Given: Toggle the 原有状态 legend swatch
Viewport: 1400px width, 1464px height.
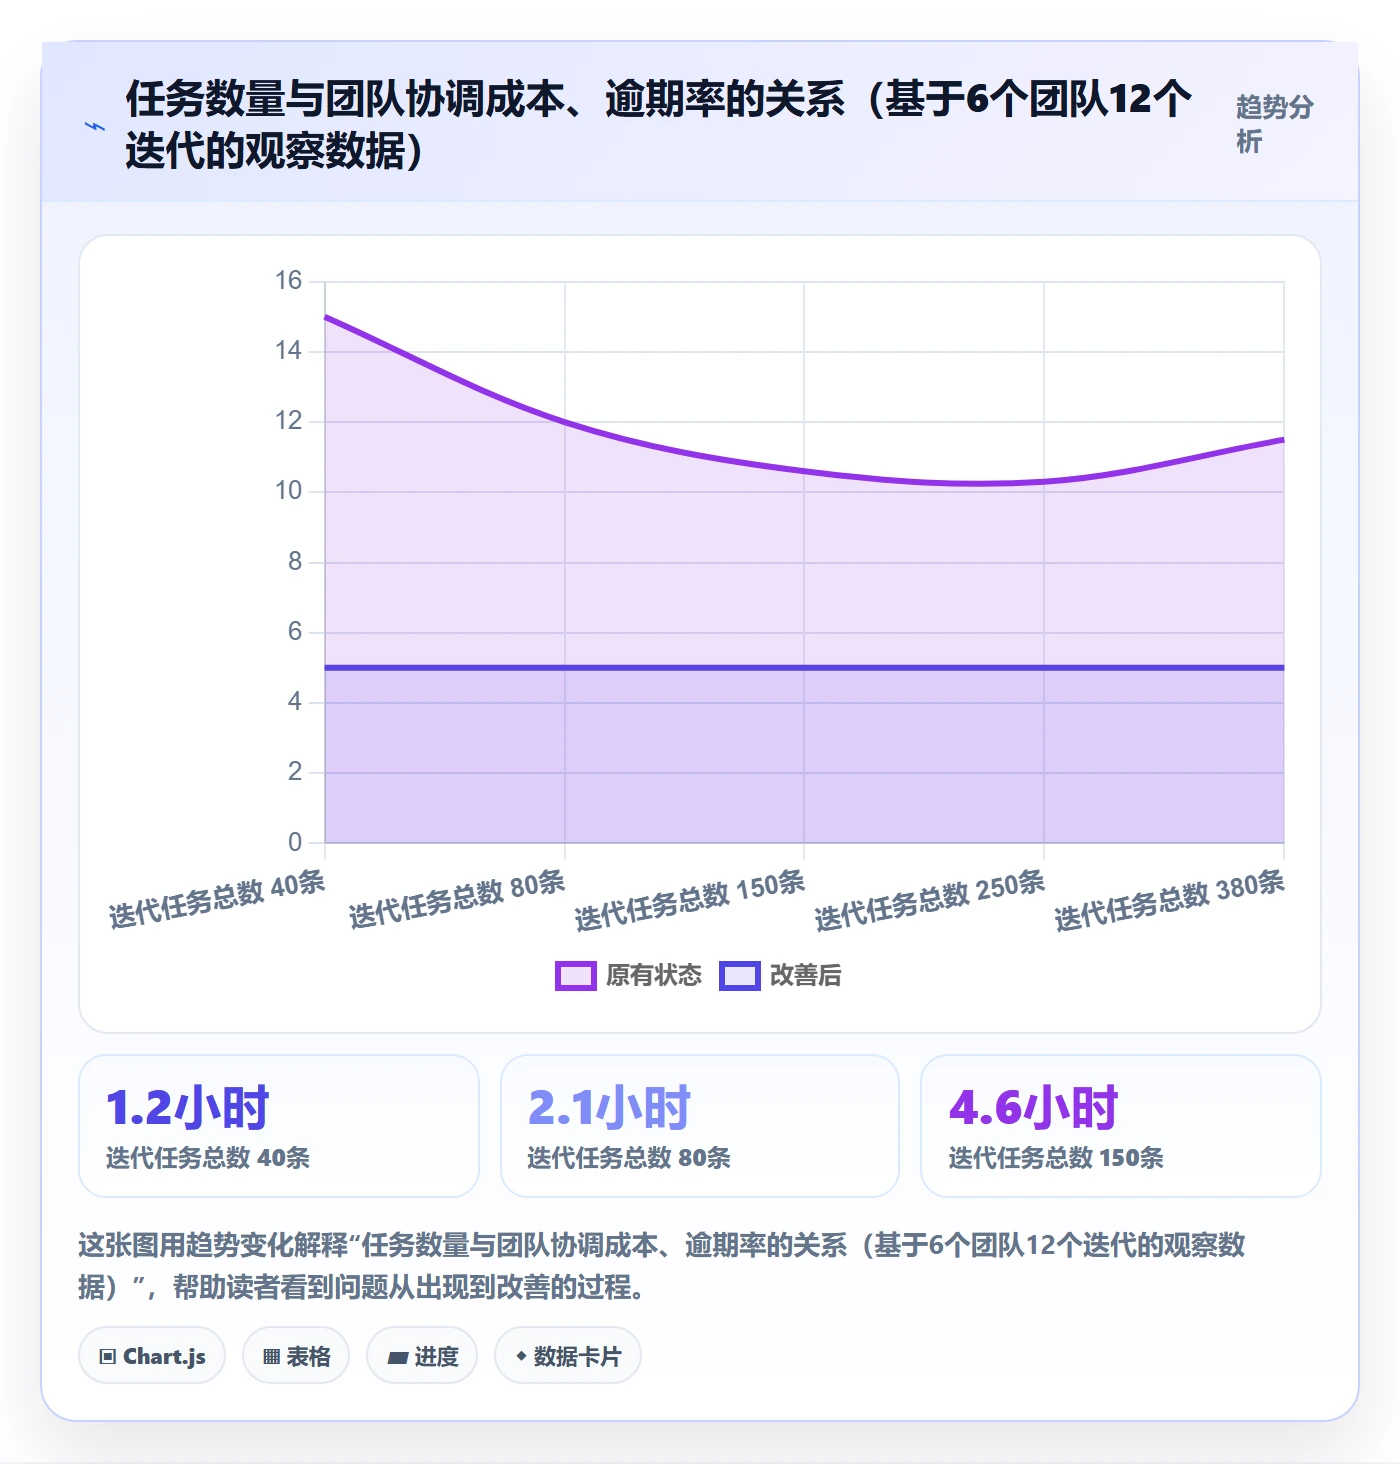Looking at the screenshot, I should point(575,976).
